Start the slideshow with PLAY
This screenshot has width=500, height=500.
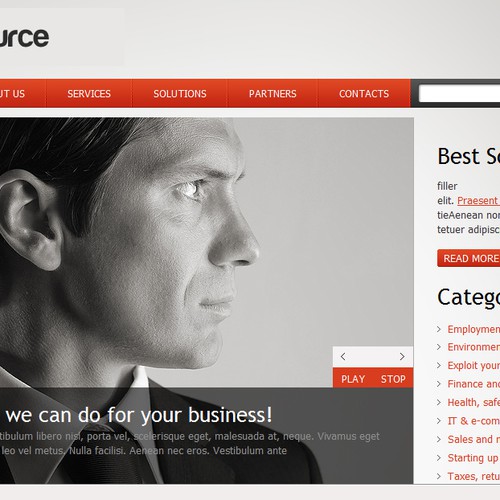pyautogui.click(x=353, y=379)
